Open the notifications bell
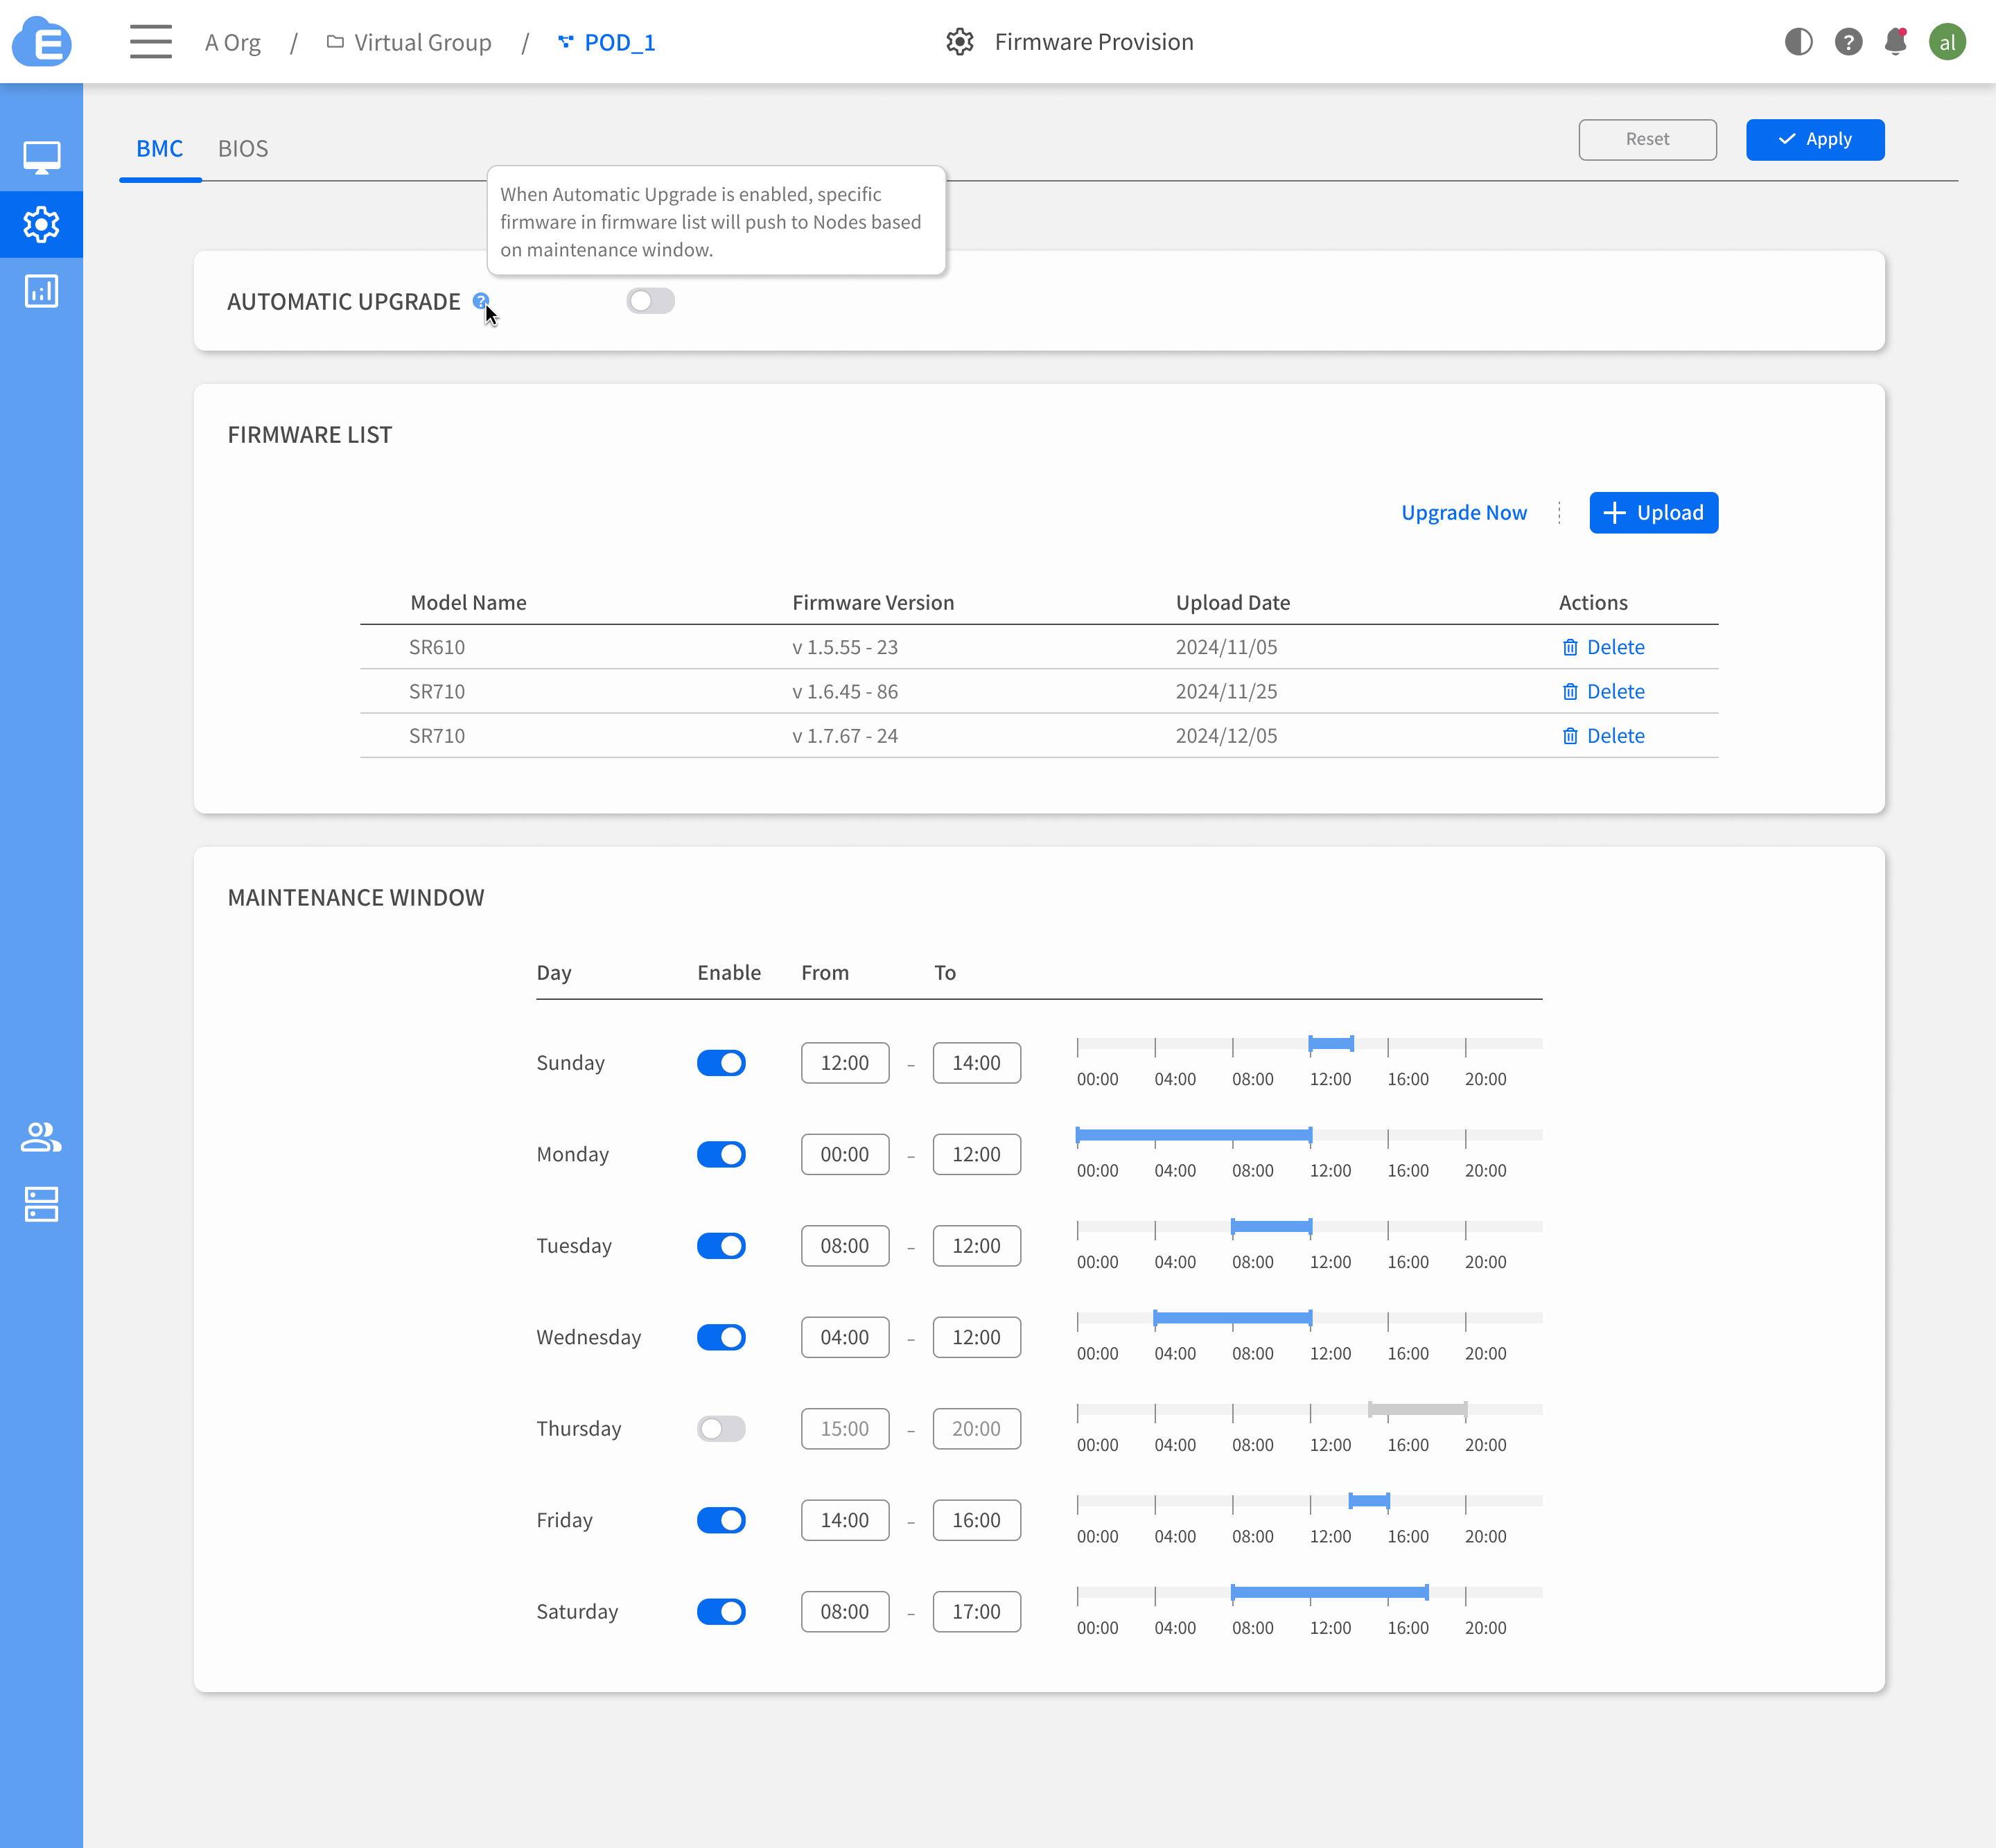1996x1848 pixels. point(1894,42)
